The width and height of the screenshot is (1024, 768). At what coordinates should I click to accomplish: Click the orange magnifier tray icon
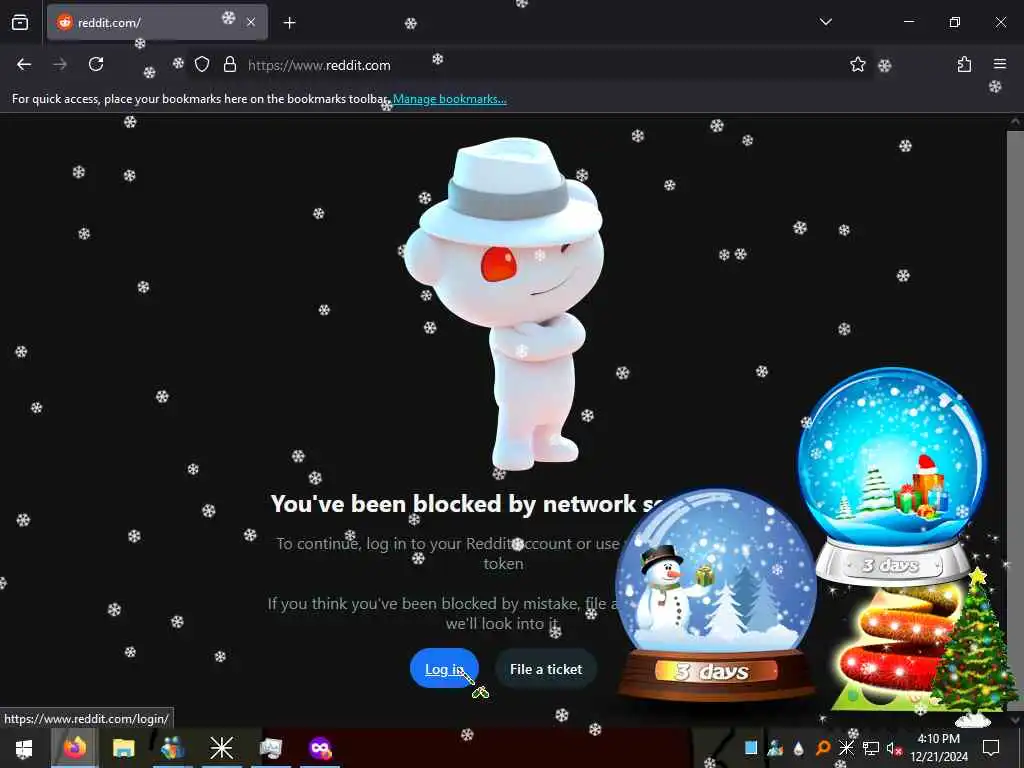[x=823, y=748]
